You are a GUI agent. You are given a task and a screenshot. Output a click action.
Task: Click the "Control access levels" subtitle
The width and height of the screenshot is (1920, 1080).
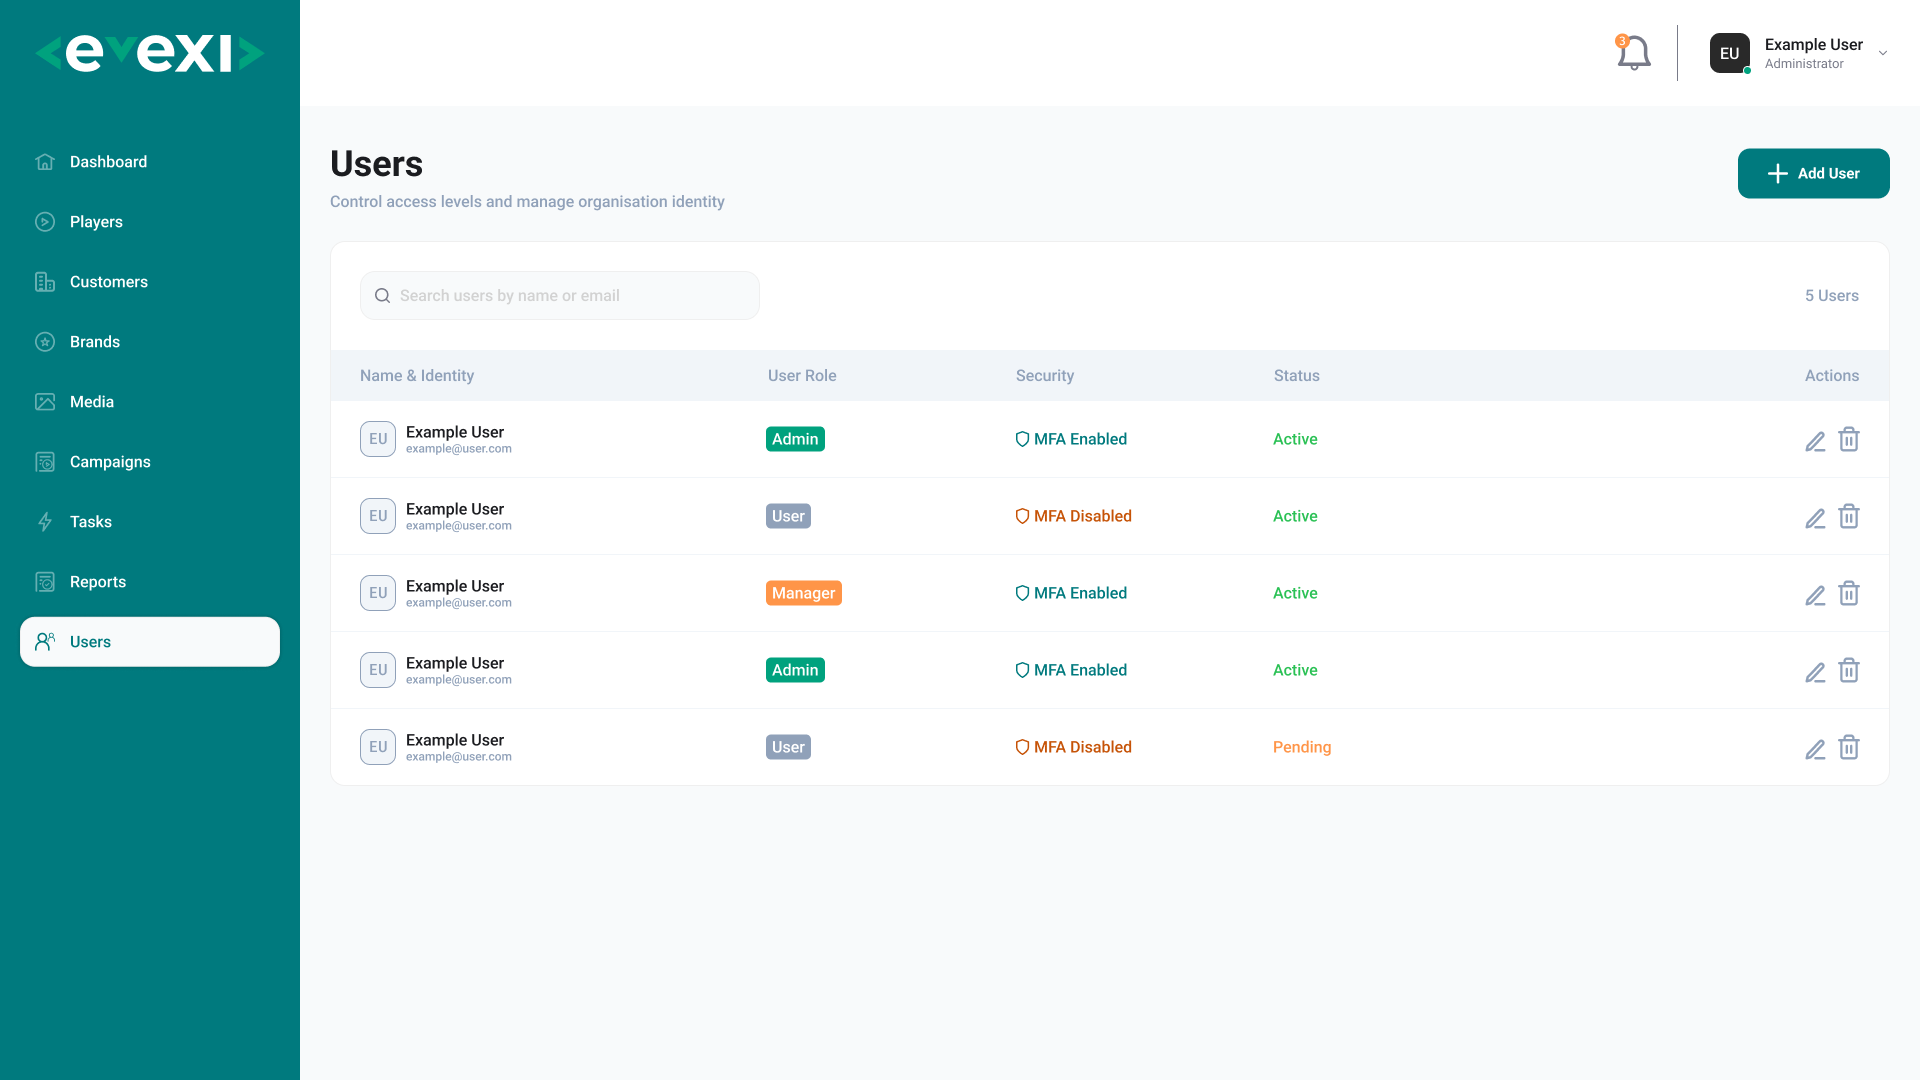point(527,202)
